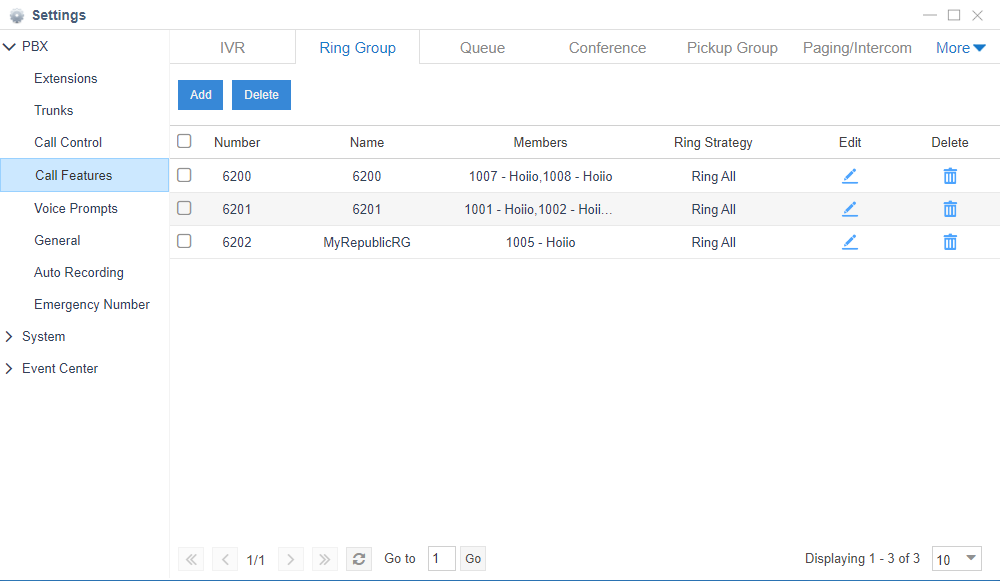Open the page size dropdown showing 10
1000x581 pixels.
click(x=956, y=559)
